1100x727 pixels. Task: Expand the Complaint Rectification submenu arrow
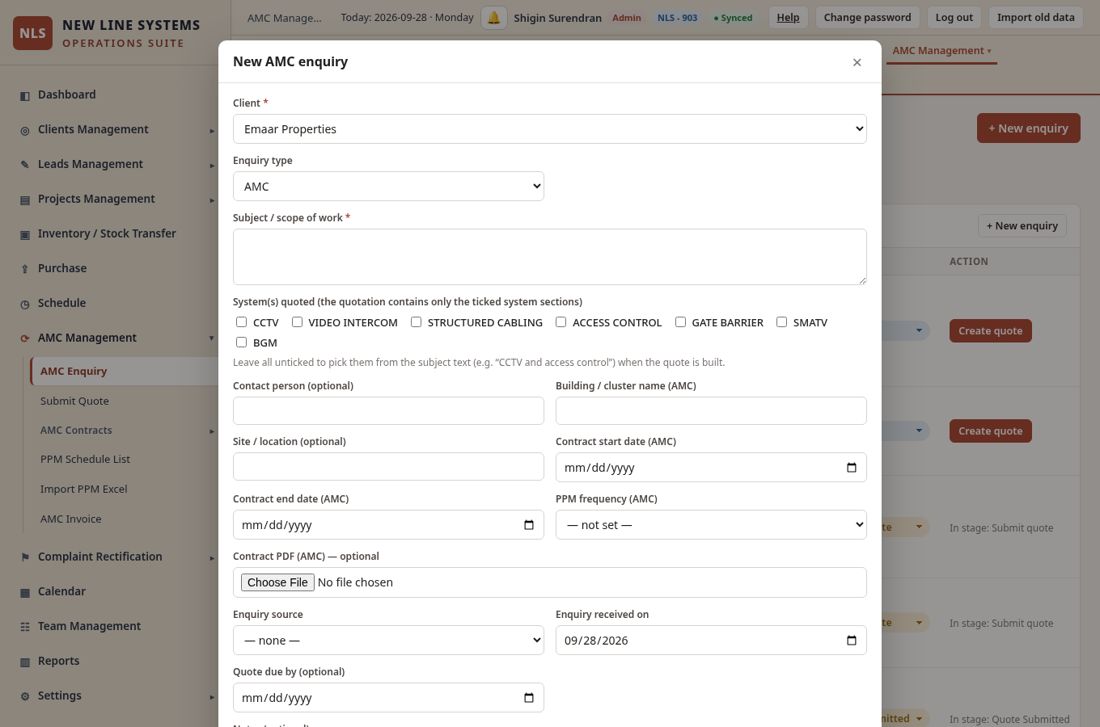[211, 558]
